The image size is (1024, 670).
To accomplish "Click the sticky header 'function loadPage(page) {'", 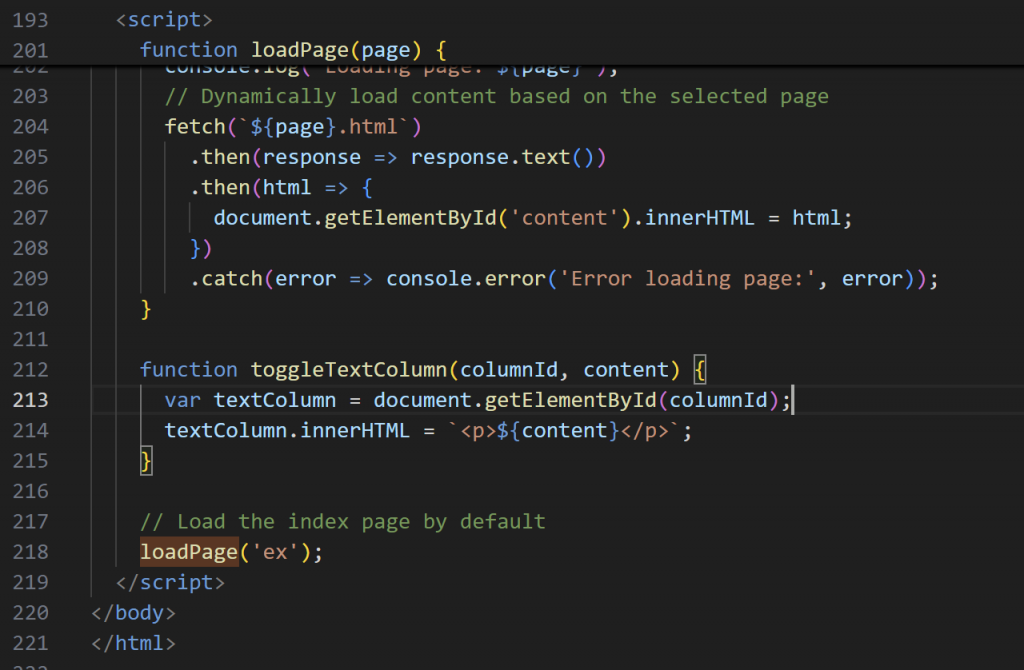I will [x=293, y=50].
